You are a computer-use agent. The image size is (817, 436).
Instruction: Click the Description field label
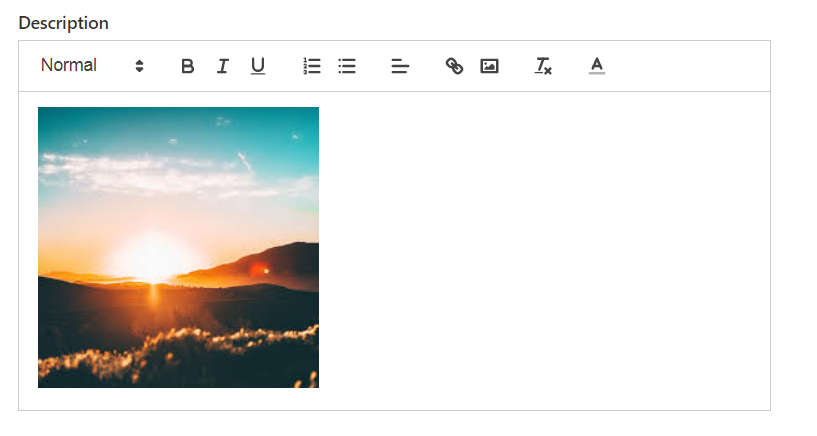(x=64, y=23)
